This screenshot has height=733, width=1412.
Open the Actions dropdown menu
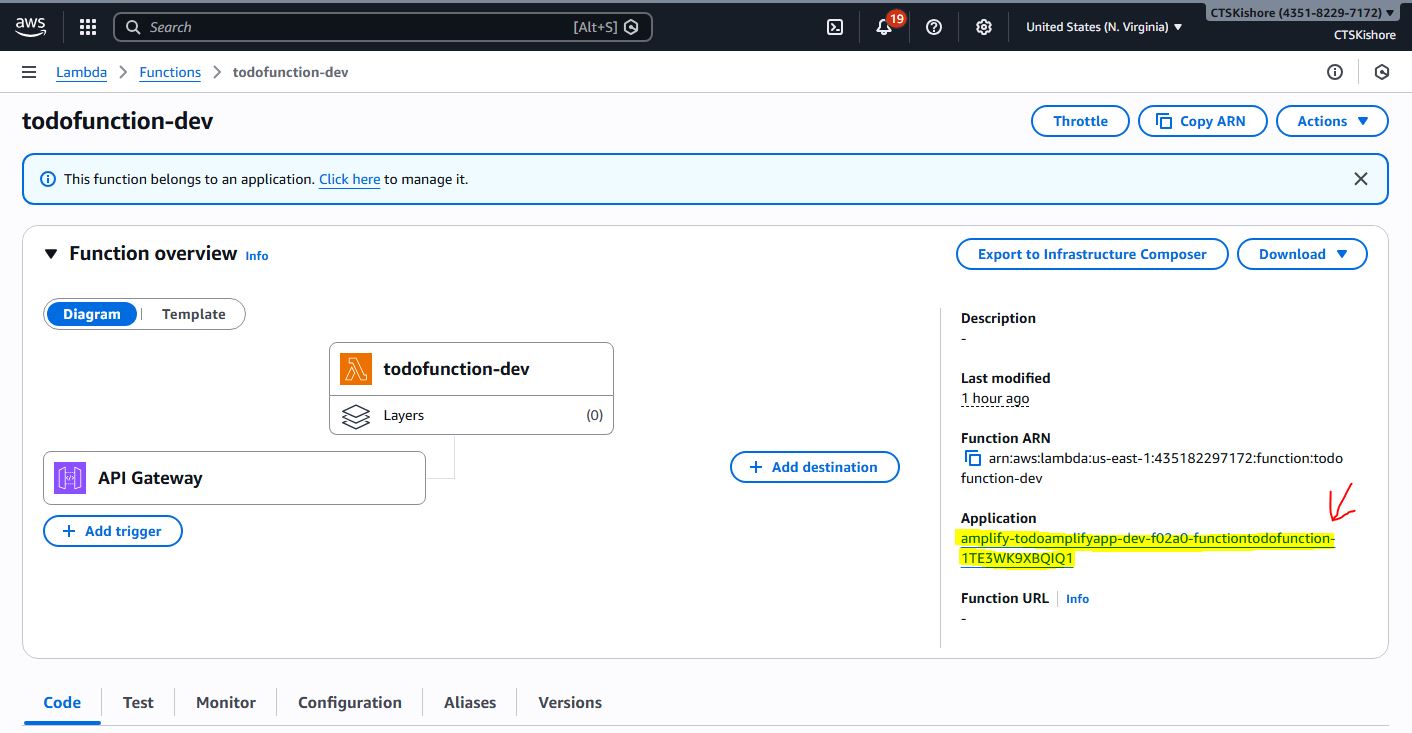(1332, 121)
